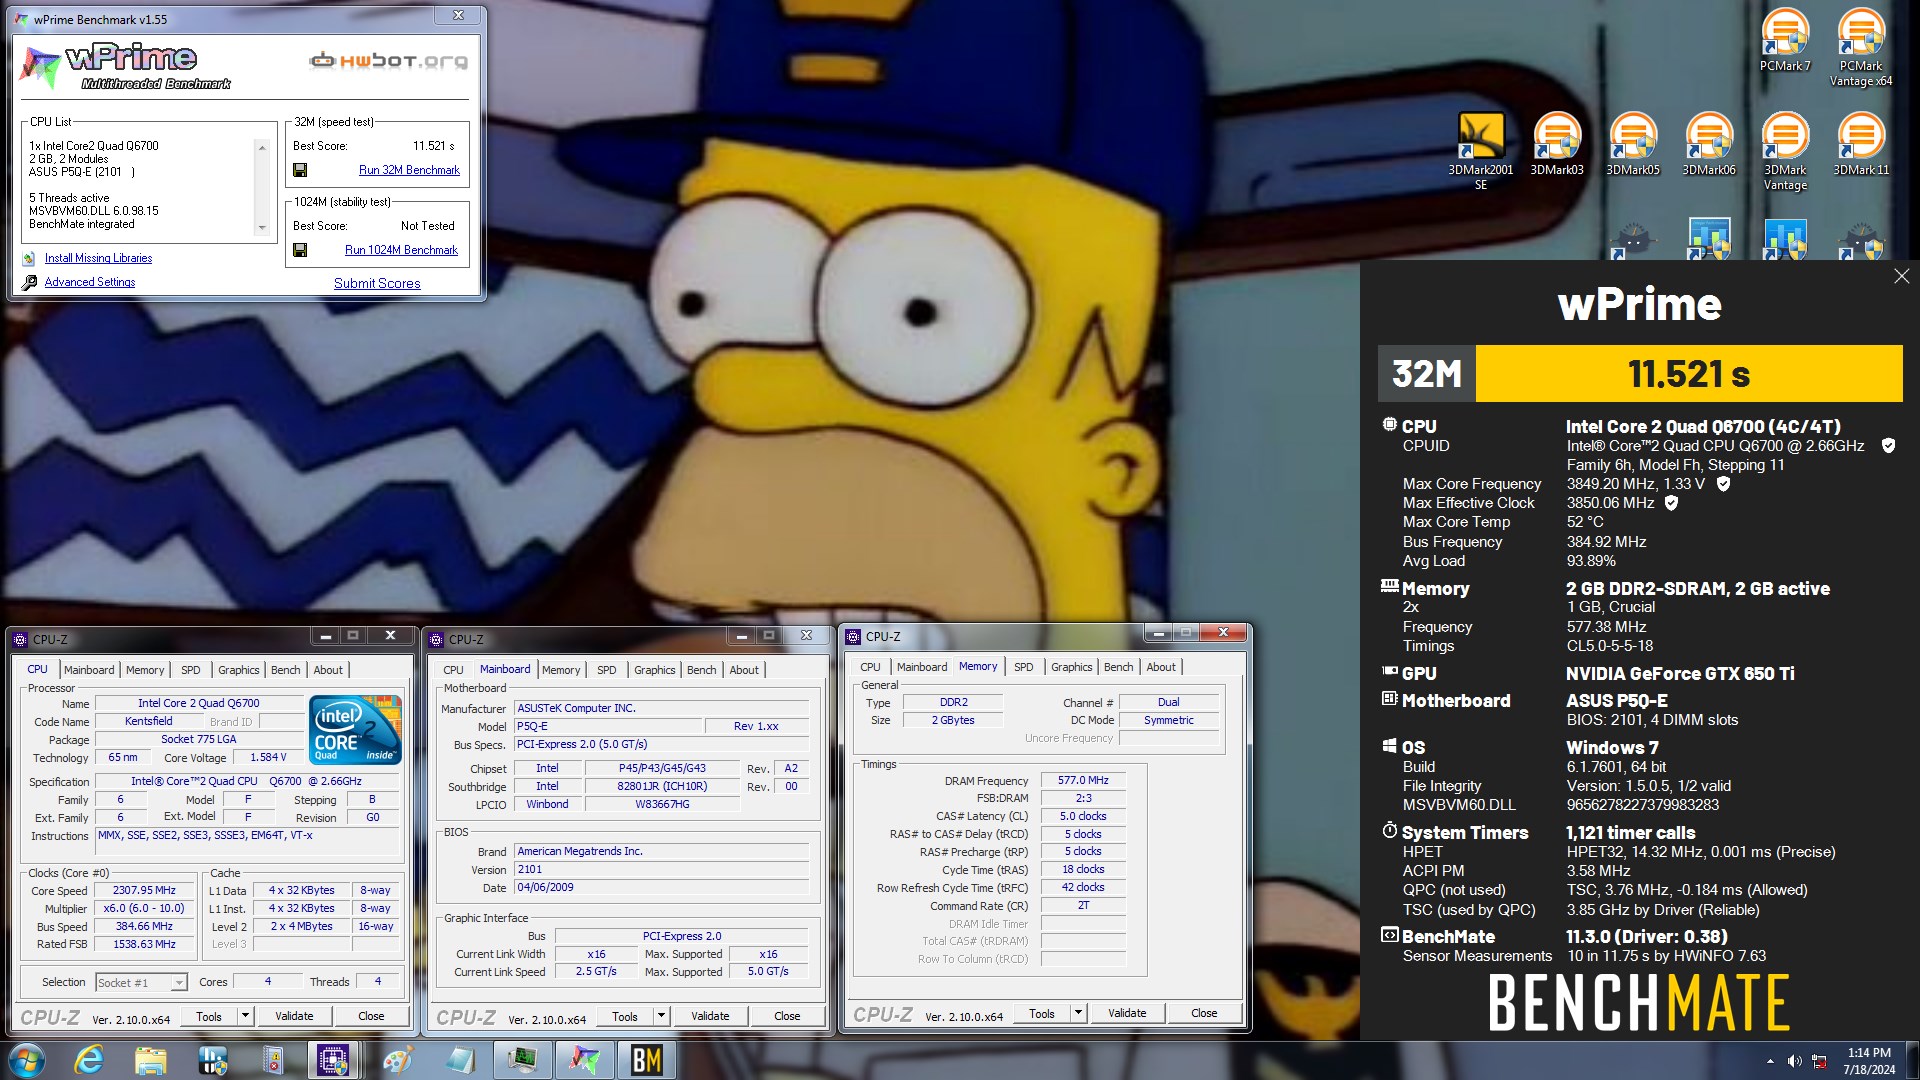Open Notepad from the taskbar
Screen dimensions: 1920x1080
coord(459,1060)
